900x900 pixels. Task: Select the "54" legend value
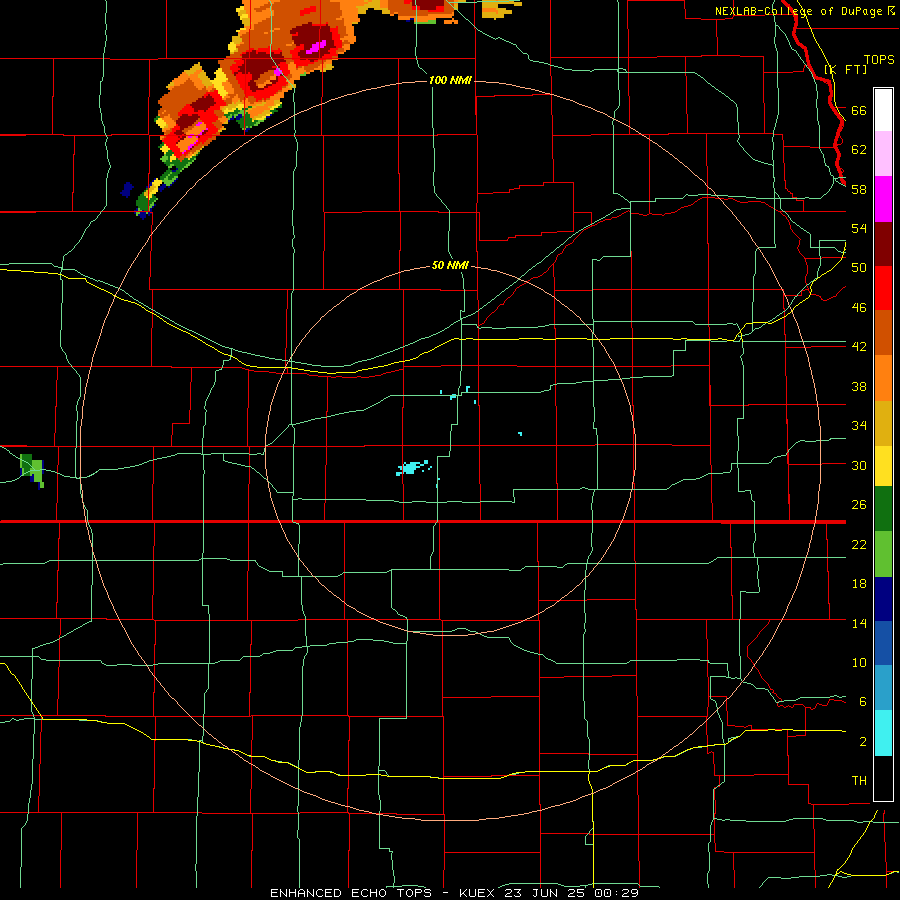pos(859,228)
